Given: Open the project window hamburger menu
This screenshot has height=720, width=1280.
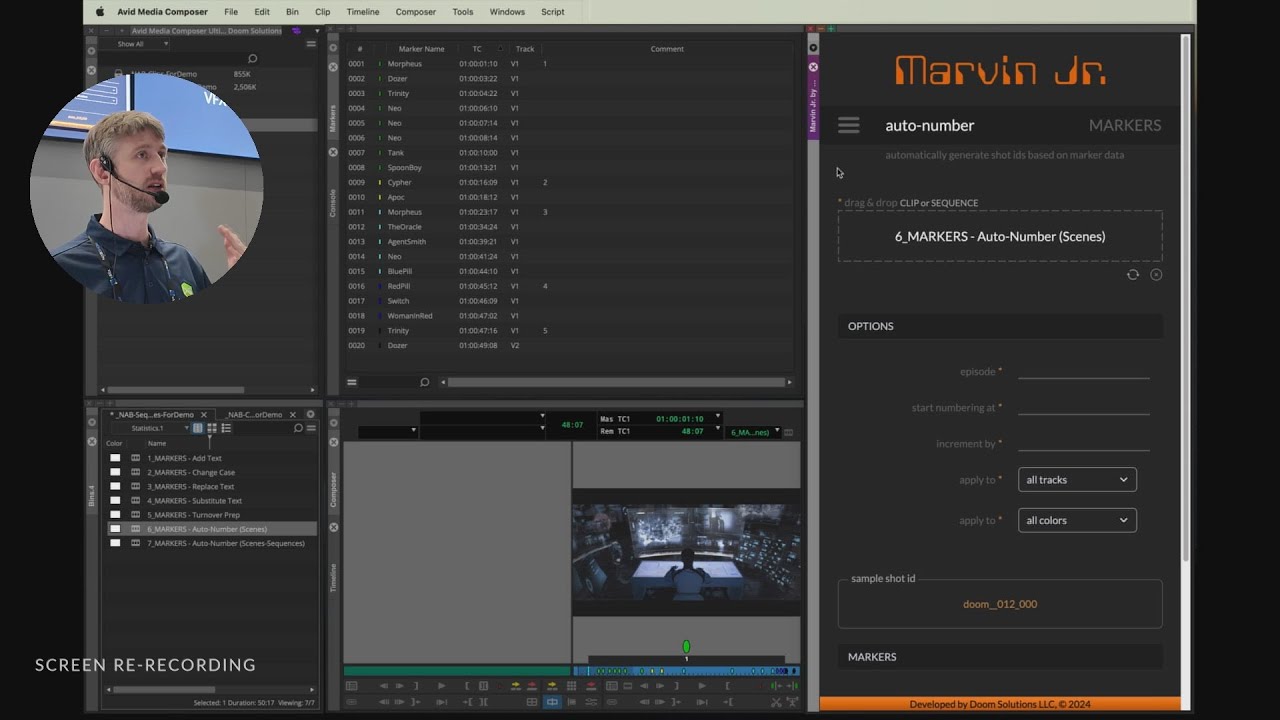Looking at the screenshot, I should pyautogui.click(x=311, y=44).
